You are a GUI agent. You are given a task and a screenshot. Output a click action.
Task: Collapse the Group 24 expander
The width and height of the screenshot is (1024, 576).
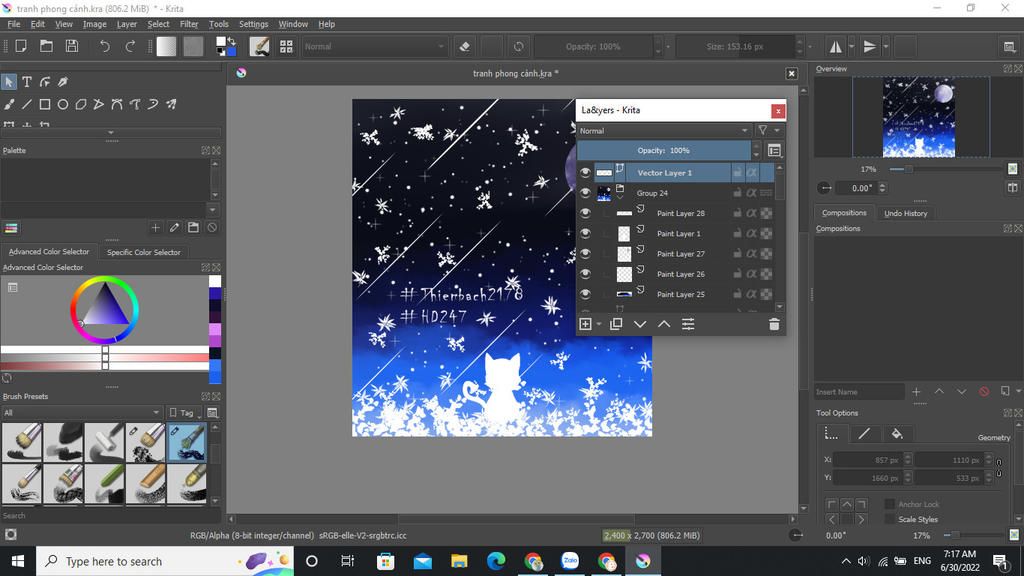[x=620, y=197]
